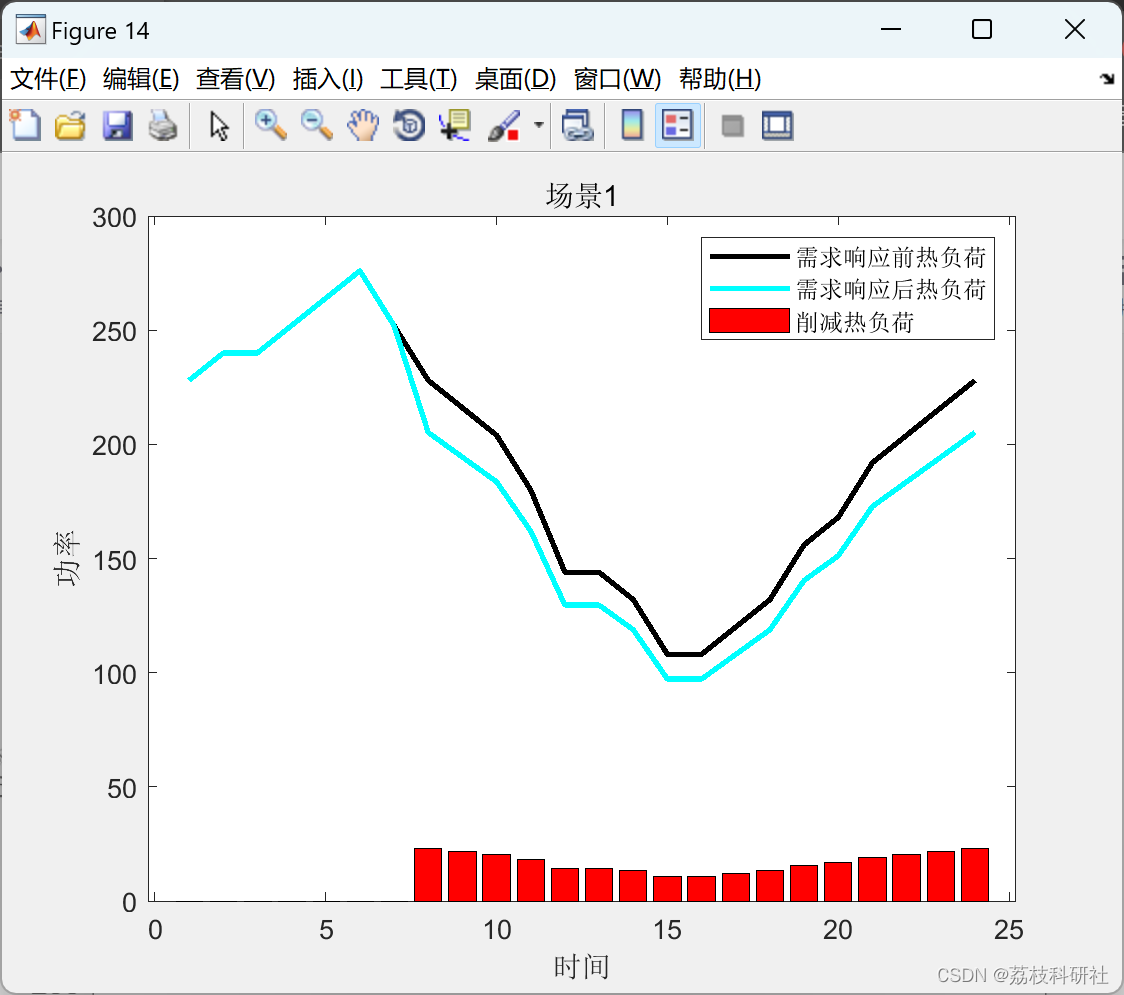Viewport: 1124px width, 995px height.
Task: Print the figure using the printer icon
Action: coord(163,125)
